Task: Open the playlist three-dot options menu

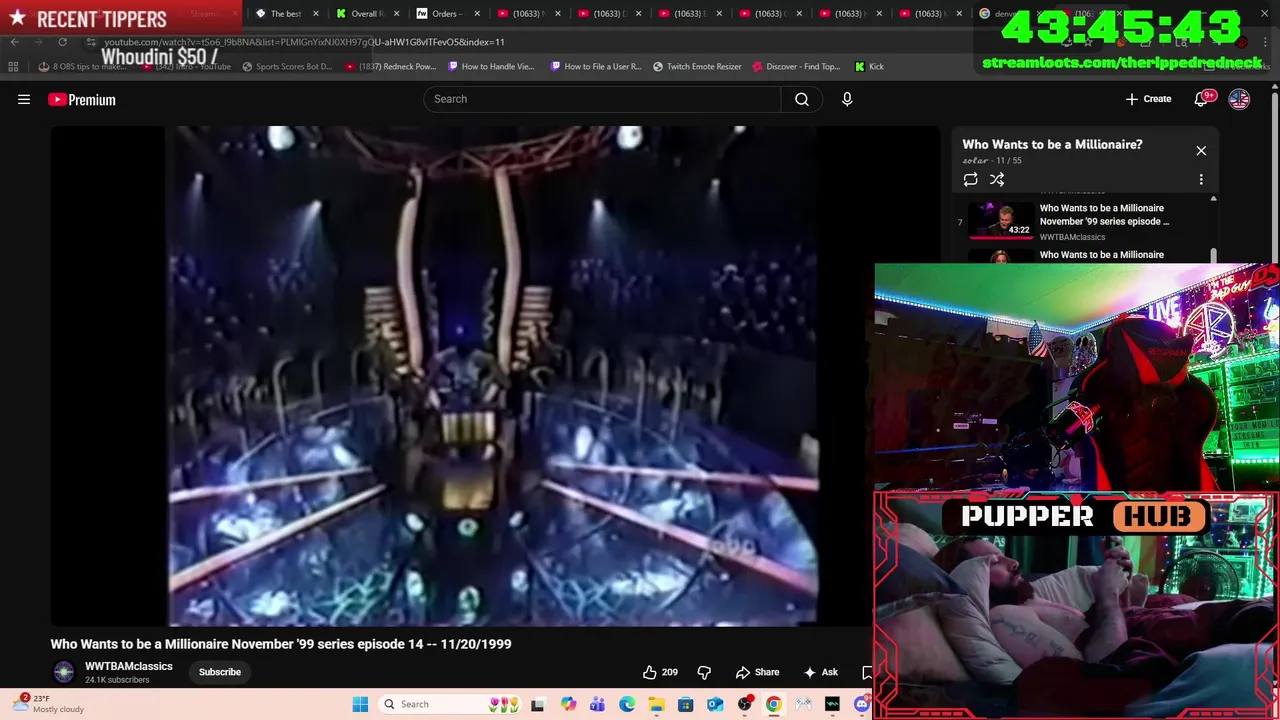Action: [x=1201, y=180]
